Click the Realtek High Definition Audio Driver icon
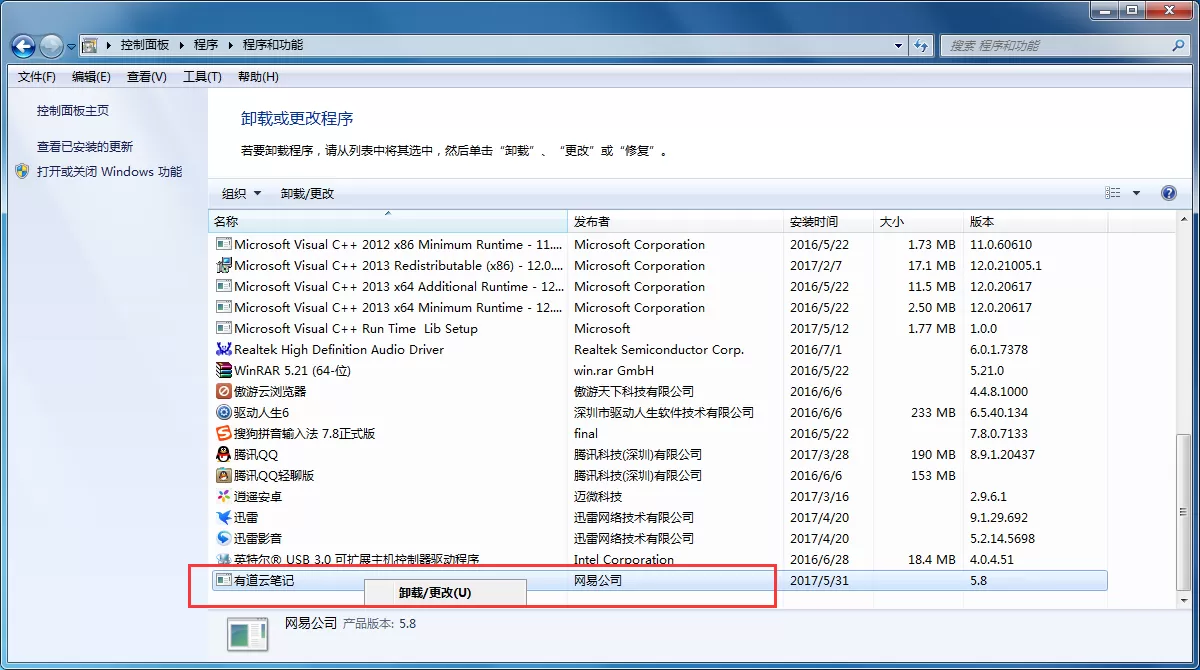The height and width of the screenshot is (670, 1200). tap(224, 349)
